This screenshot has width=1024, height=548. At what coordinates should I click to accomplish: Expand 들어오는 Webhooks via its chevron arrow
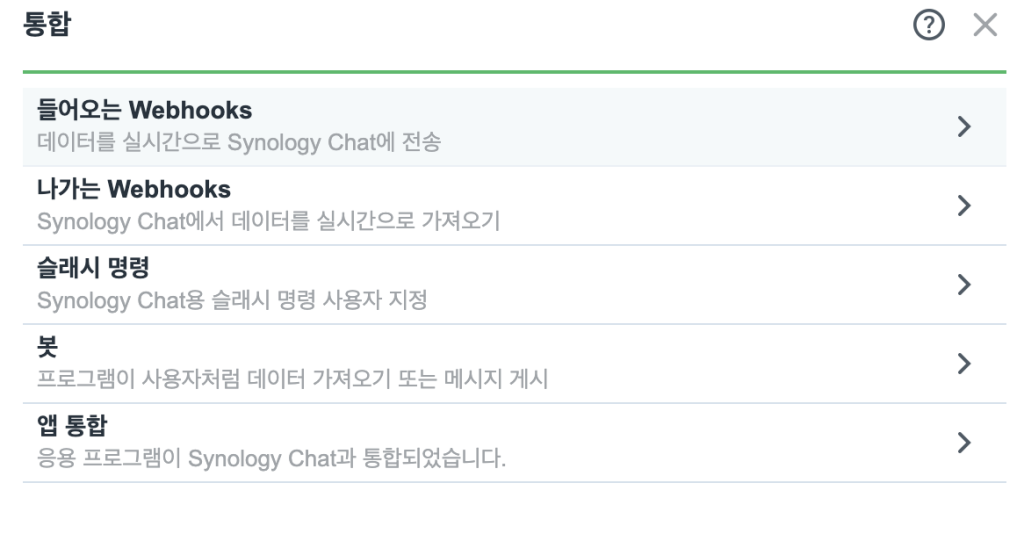tap(964, 126)
